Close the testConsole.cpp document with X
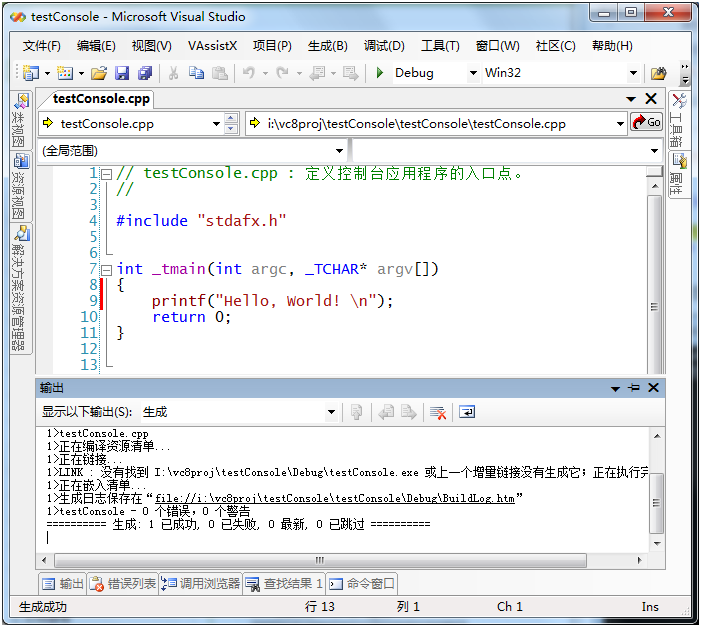701x627 pixels. coord(651,99)
